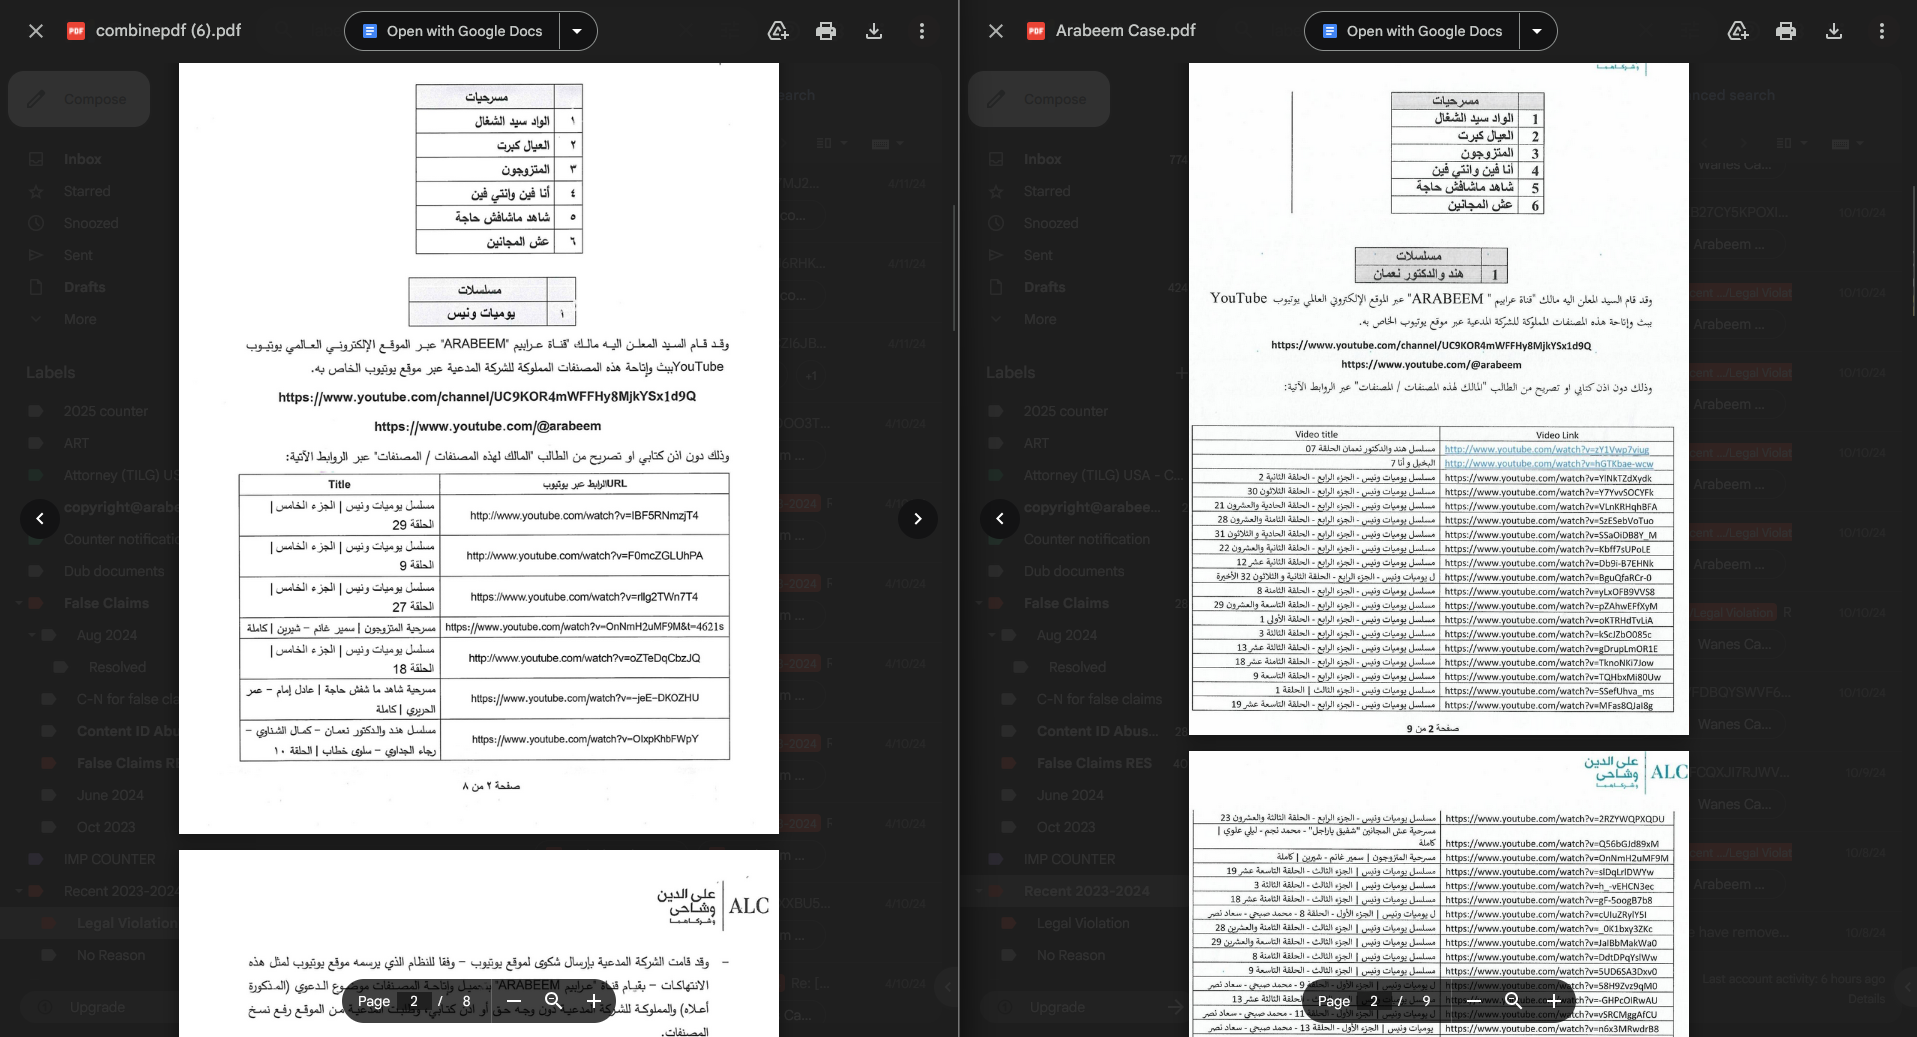The image size is (1917, 1037).
Task: Close the combinepdf (6).pdf preview
Action: point(36,31)
